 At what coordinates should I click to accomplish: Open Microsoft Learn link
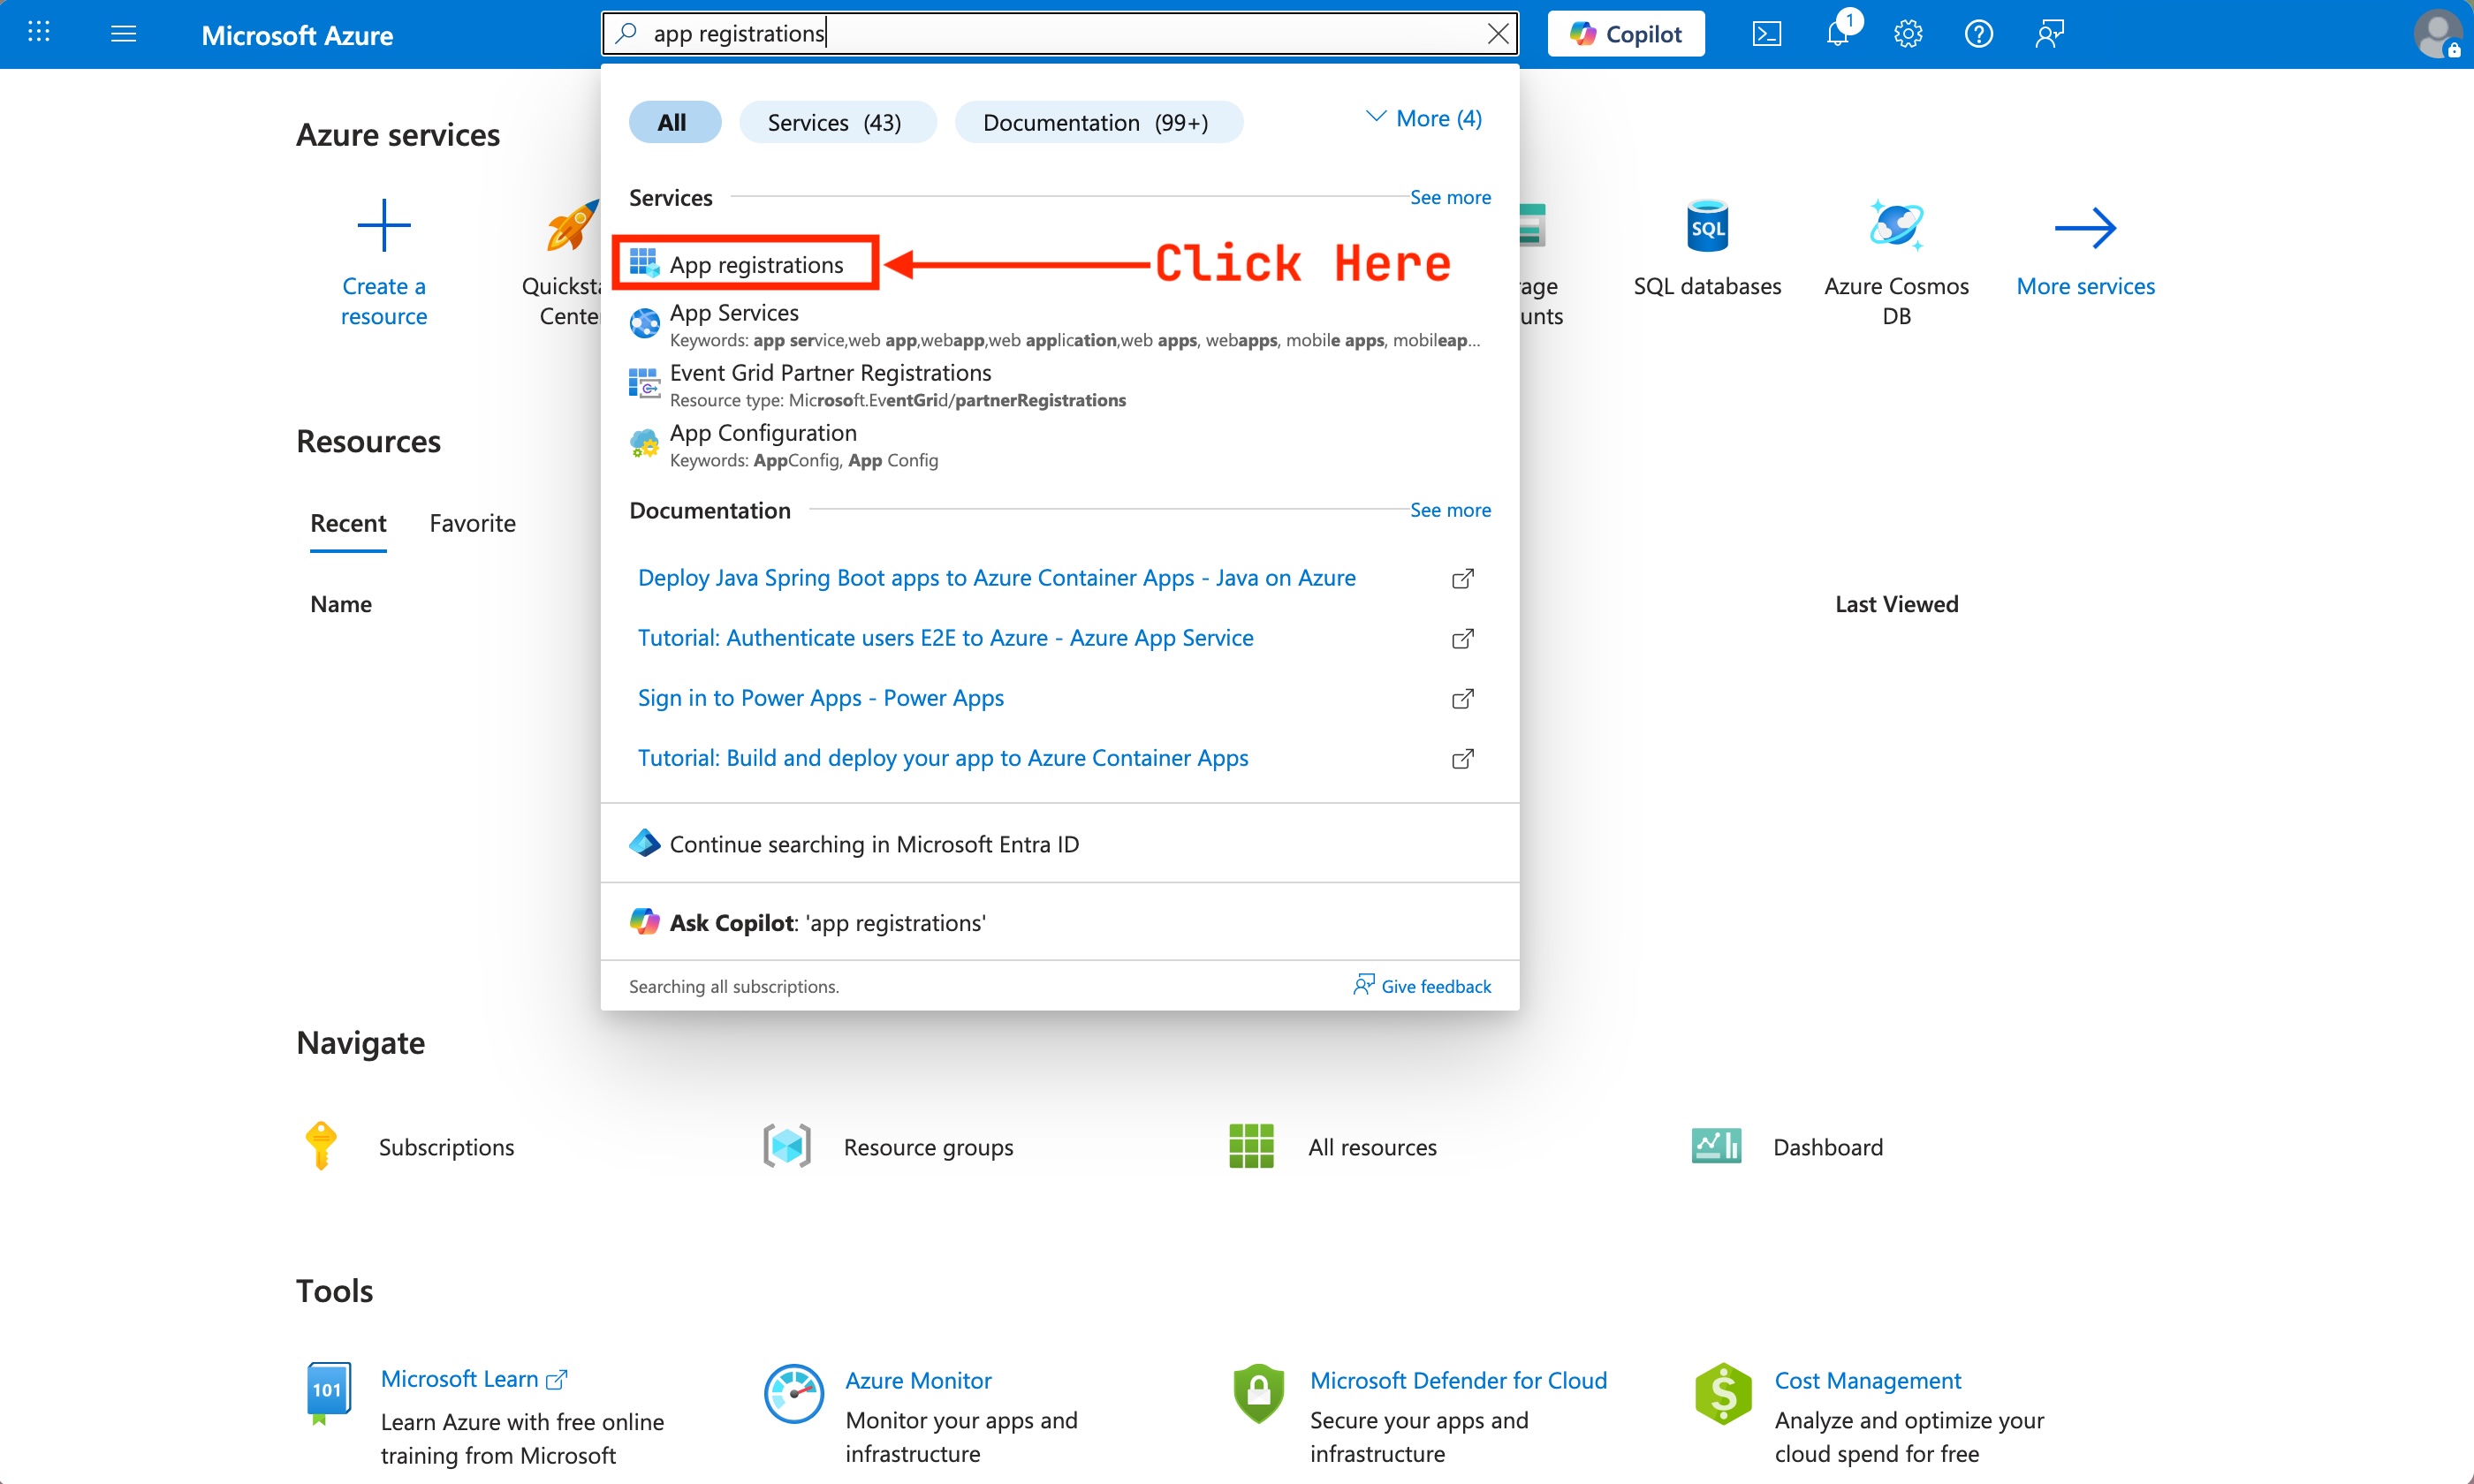tap(474, 1379)
